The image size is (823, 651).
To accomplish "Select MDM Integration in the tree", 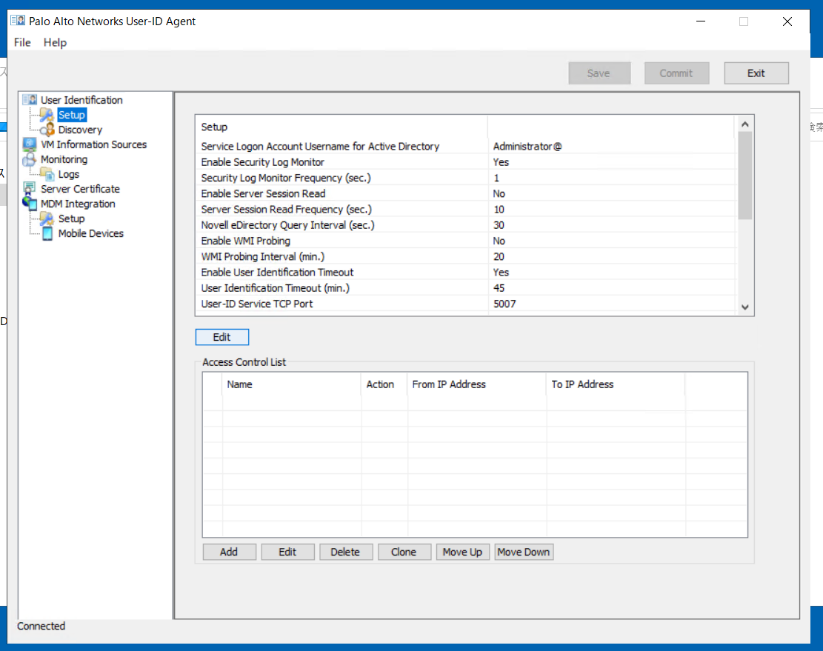I will tap(78, 203).
